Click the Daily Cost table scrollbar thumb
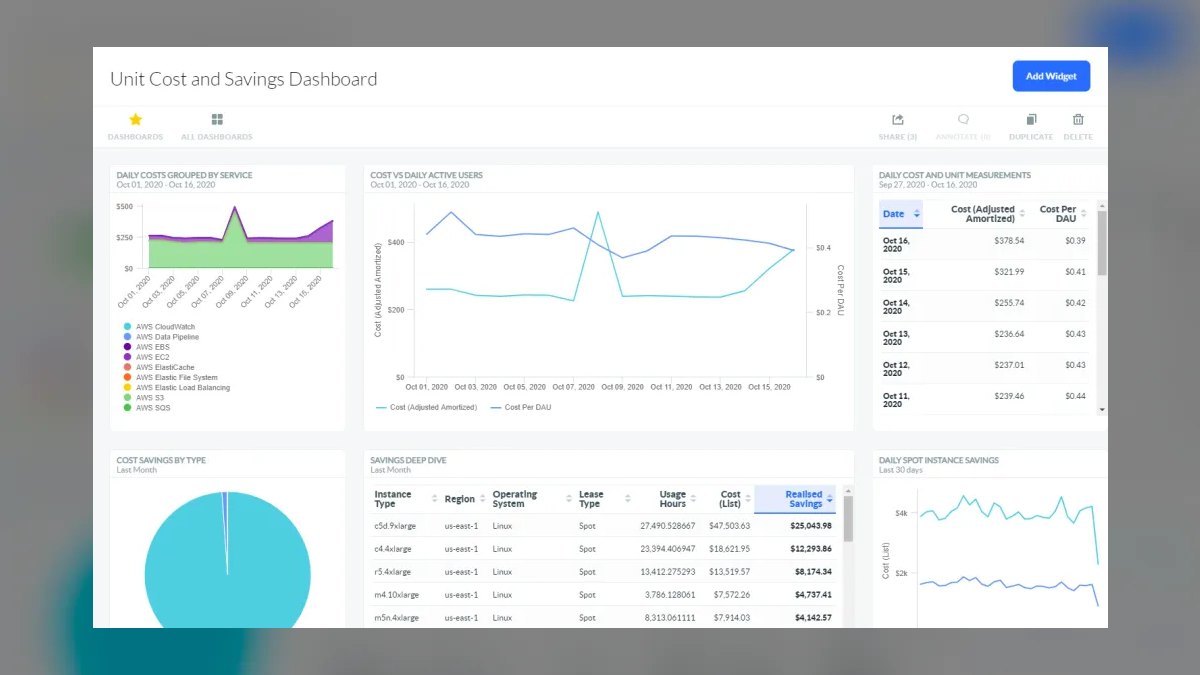Viewport: 1200px width, 675px height. (x=1102, y=242)
